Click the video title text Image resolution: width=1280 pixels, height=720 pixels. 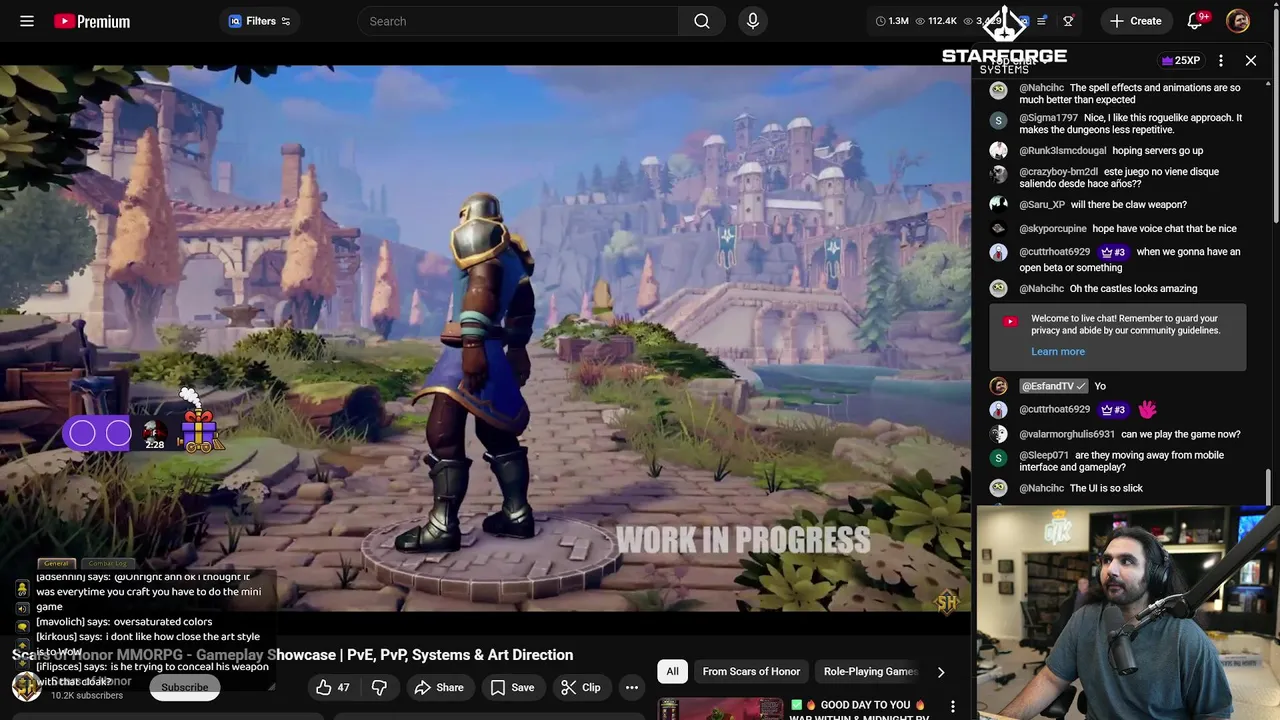(292, 655)
